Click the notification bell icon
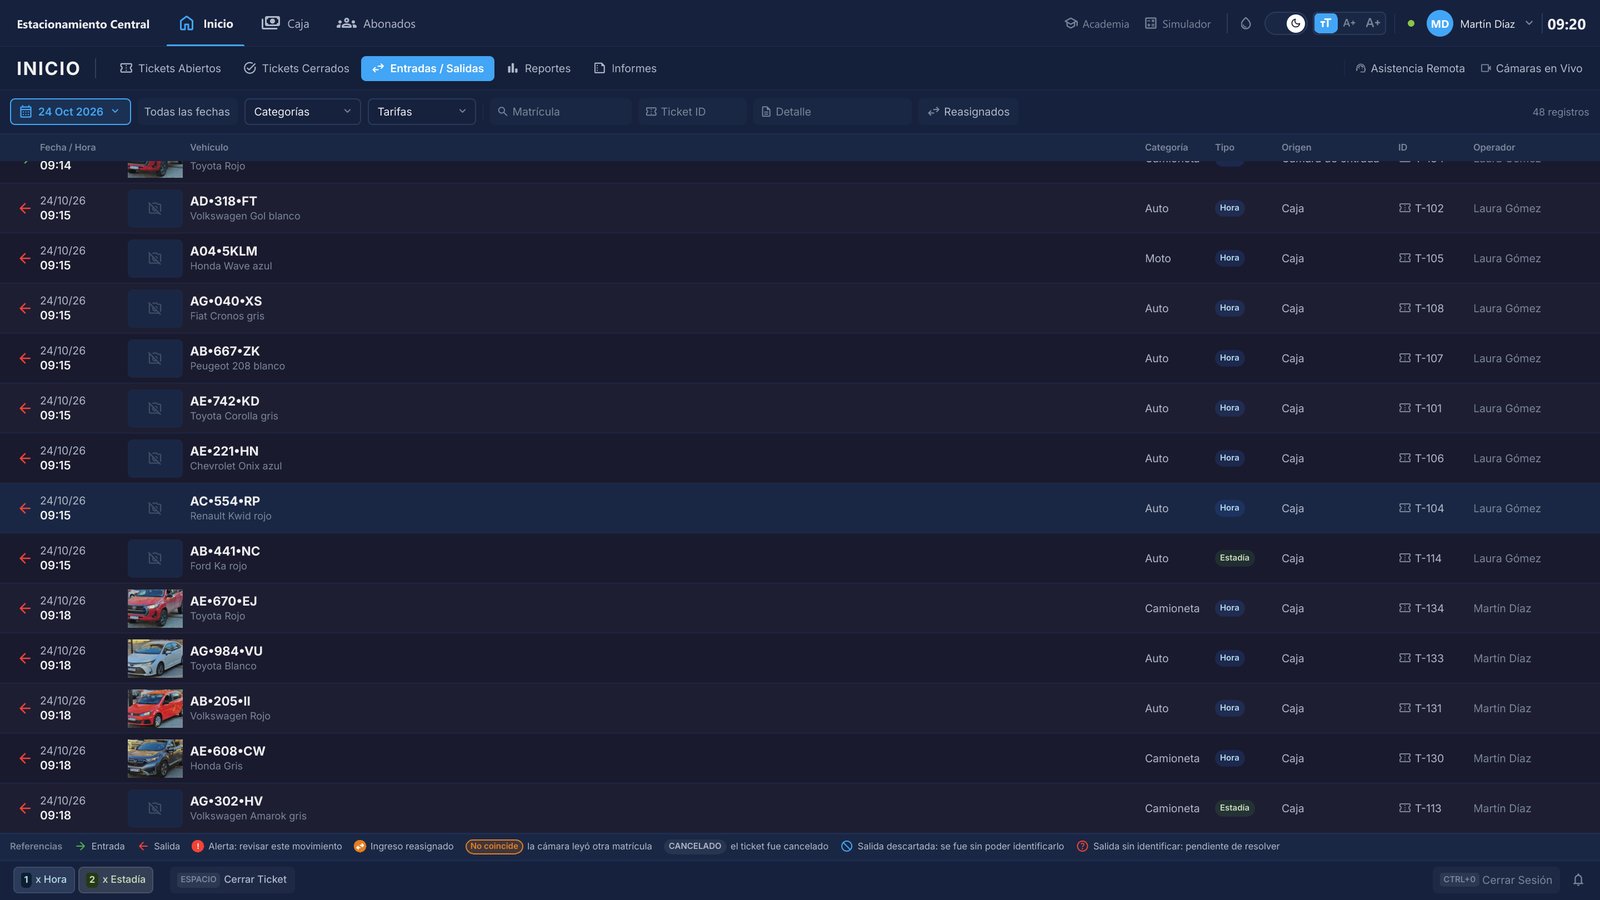The height and width of the screenshot is (900, 1600). pos(1578,880)
